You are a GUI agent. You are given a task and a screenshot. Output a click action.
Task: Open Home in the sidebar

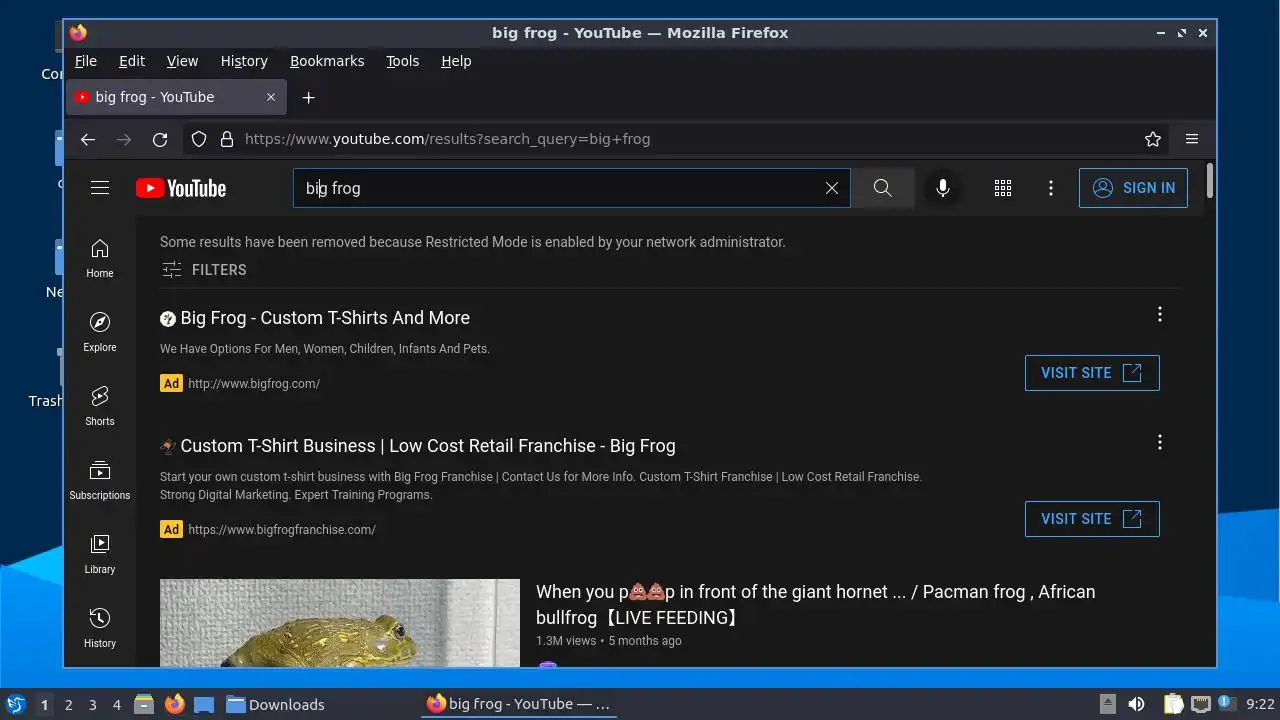[x=100, y=258]
